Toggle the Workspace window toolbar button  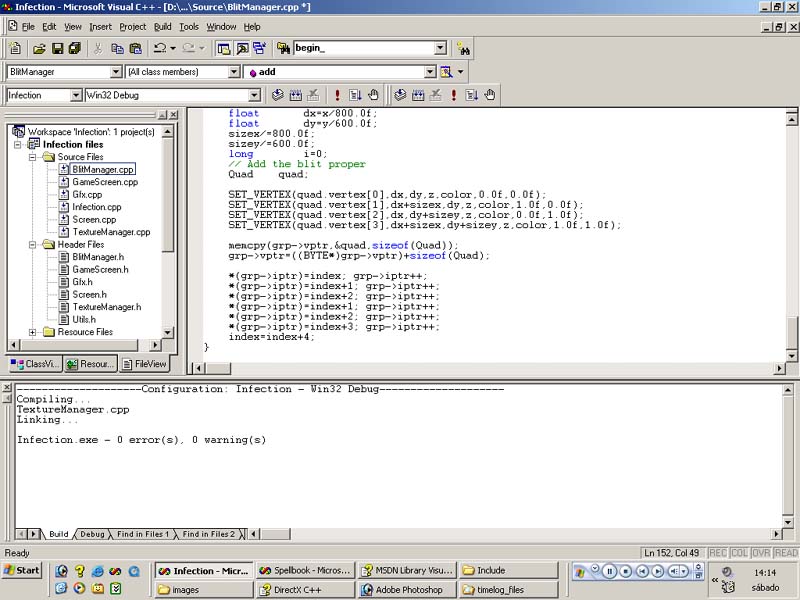click(223, 48)
